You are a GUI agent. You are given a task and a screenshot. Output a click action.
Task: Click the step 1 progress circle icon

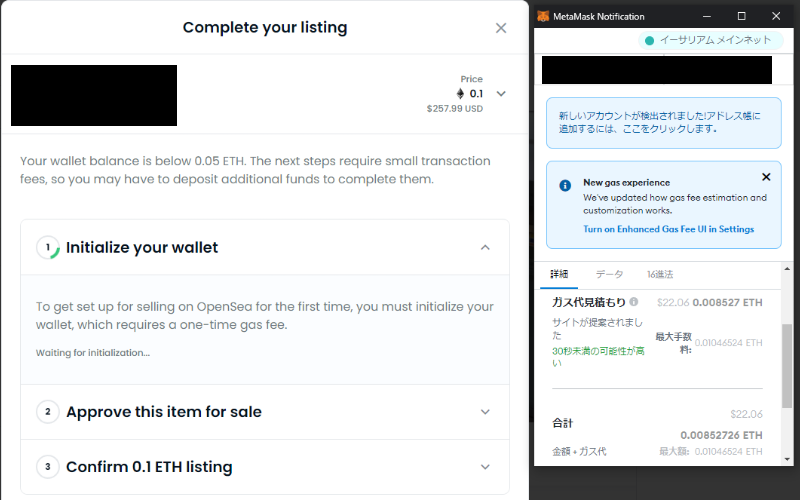48,247
